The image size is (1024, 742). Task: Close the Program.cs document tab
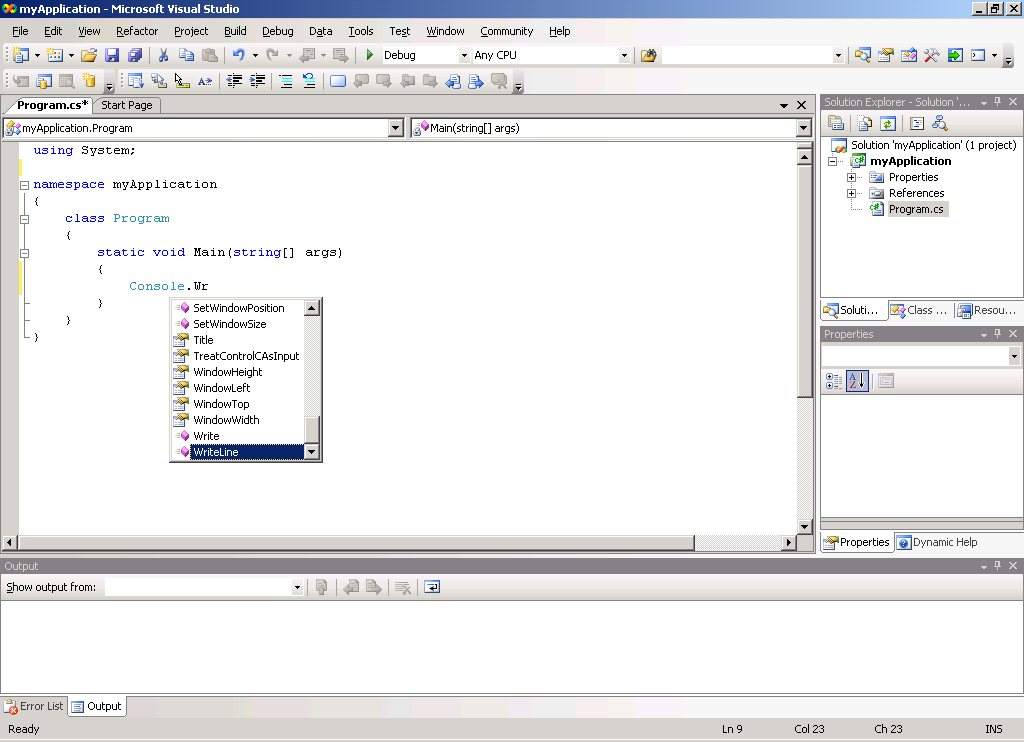[801, 105]
